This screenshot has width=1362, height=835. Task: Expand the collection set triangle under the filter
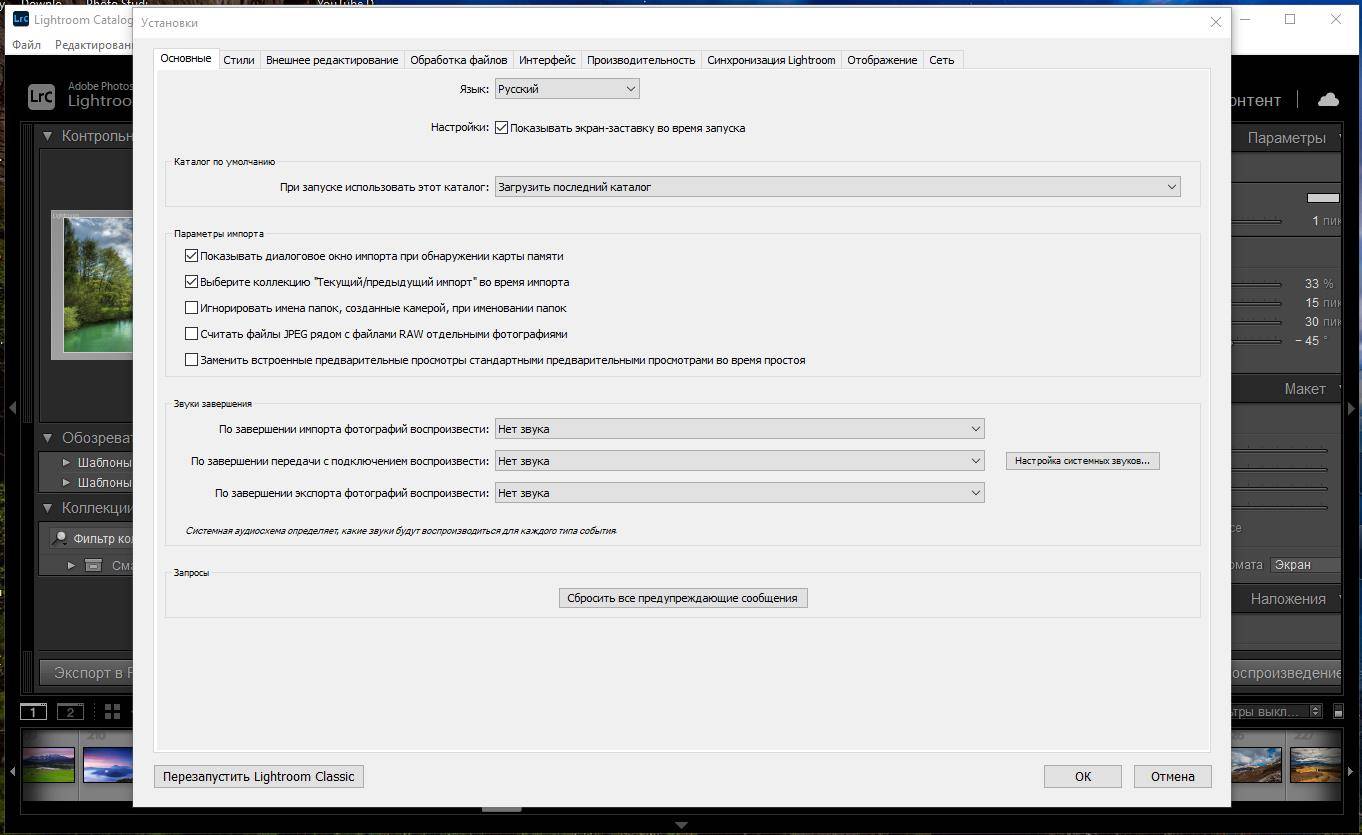71,565
